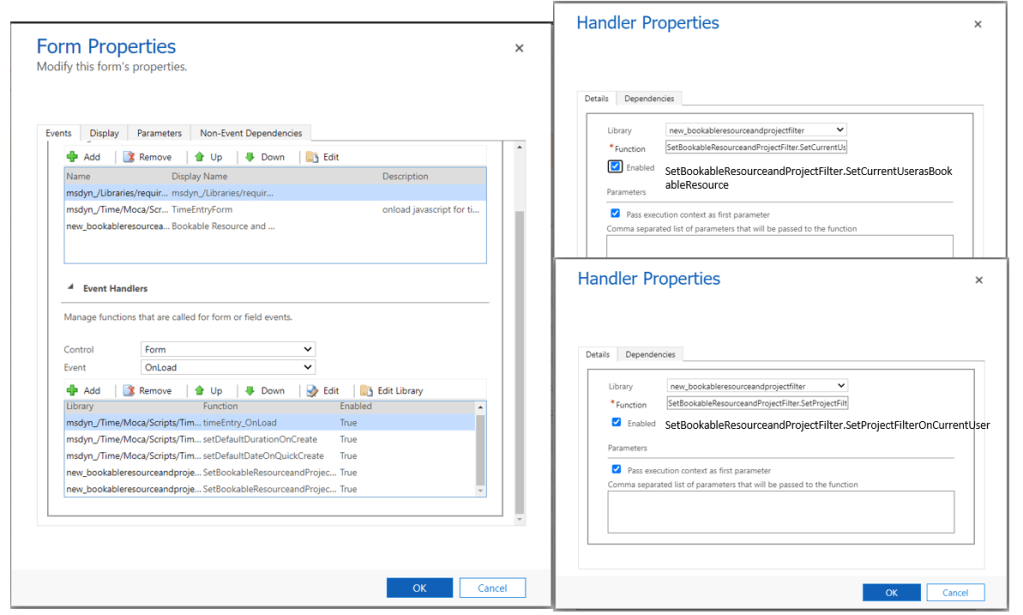
Task: Click the Add icon in the Event Handlers toolbar
Action: coord(72,391)
